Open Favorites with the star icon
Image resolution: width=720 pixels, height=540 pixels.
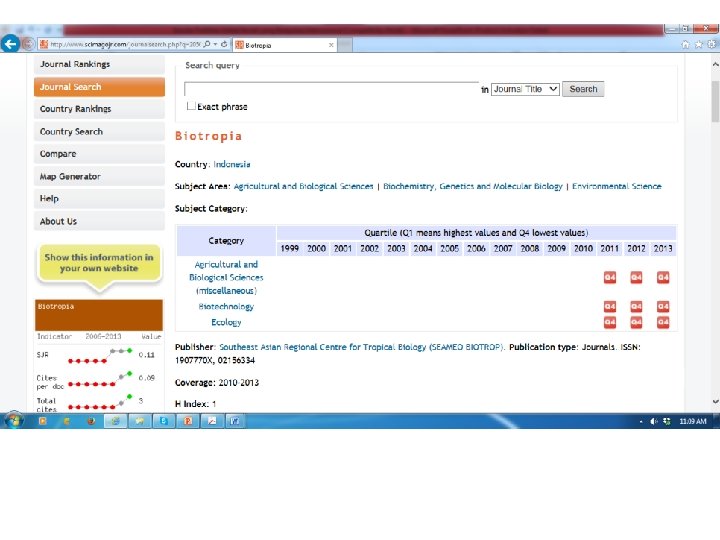point(698,44)
